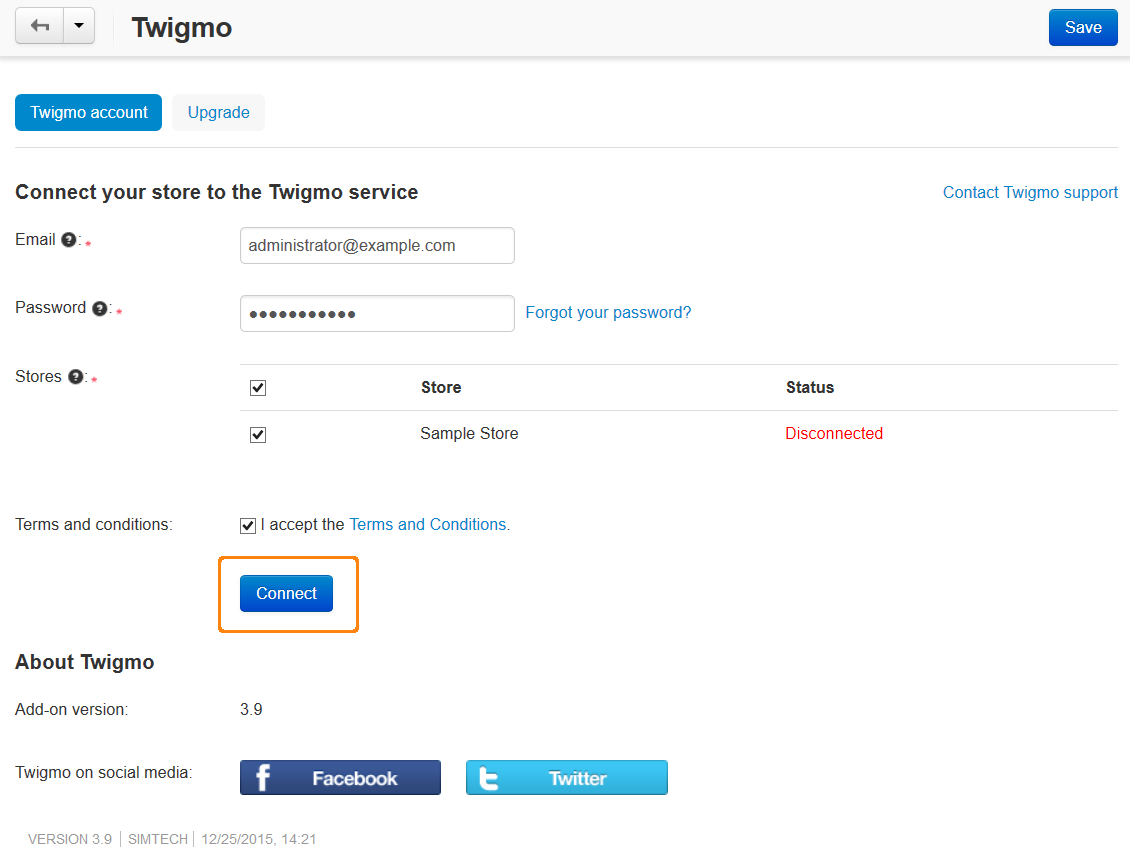This screenshot has height=850, width=1130.
Task: Click the add-on version value 3.9
Action: (251, 709)
